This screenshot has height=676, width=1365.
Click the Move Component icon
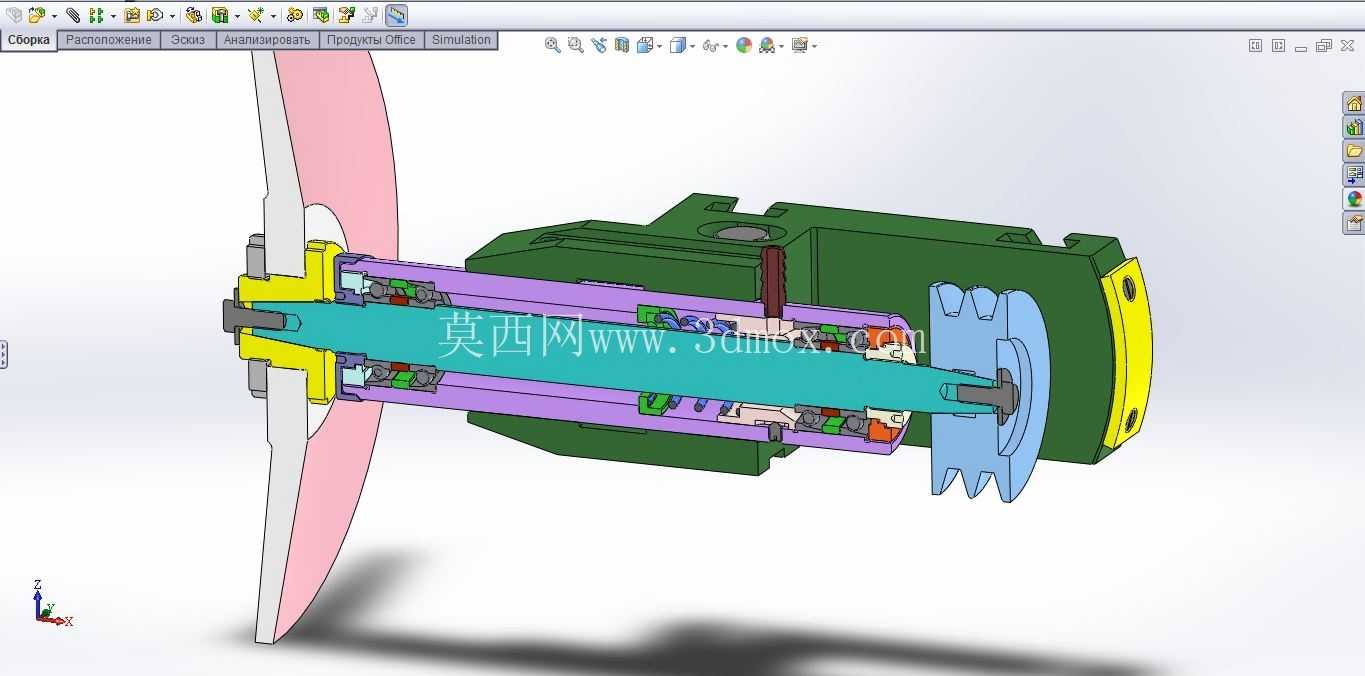pyautogui.click(x=155, y=15)
